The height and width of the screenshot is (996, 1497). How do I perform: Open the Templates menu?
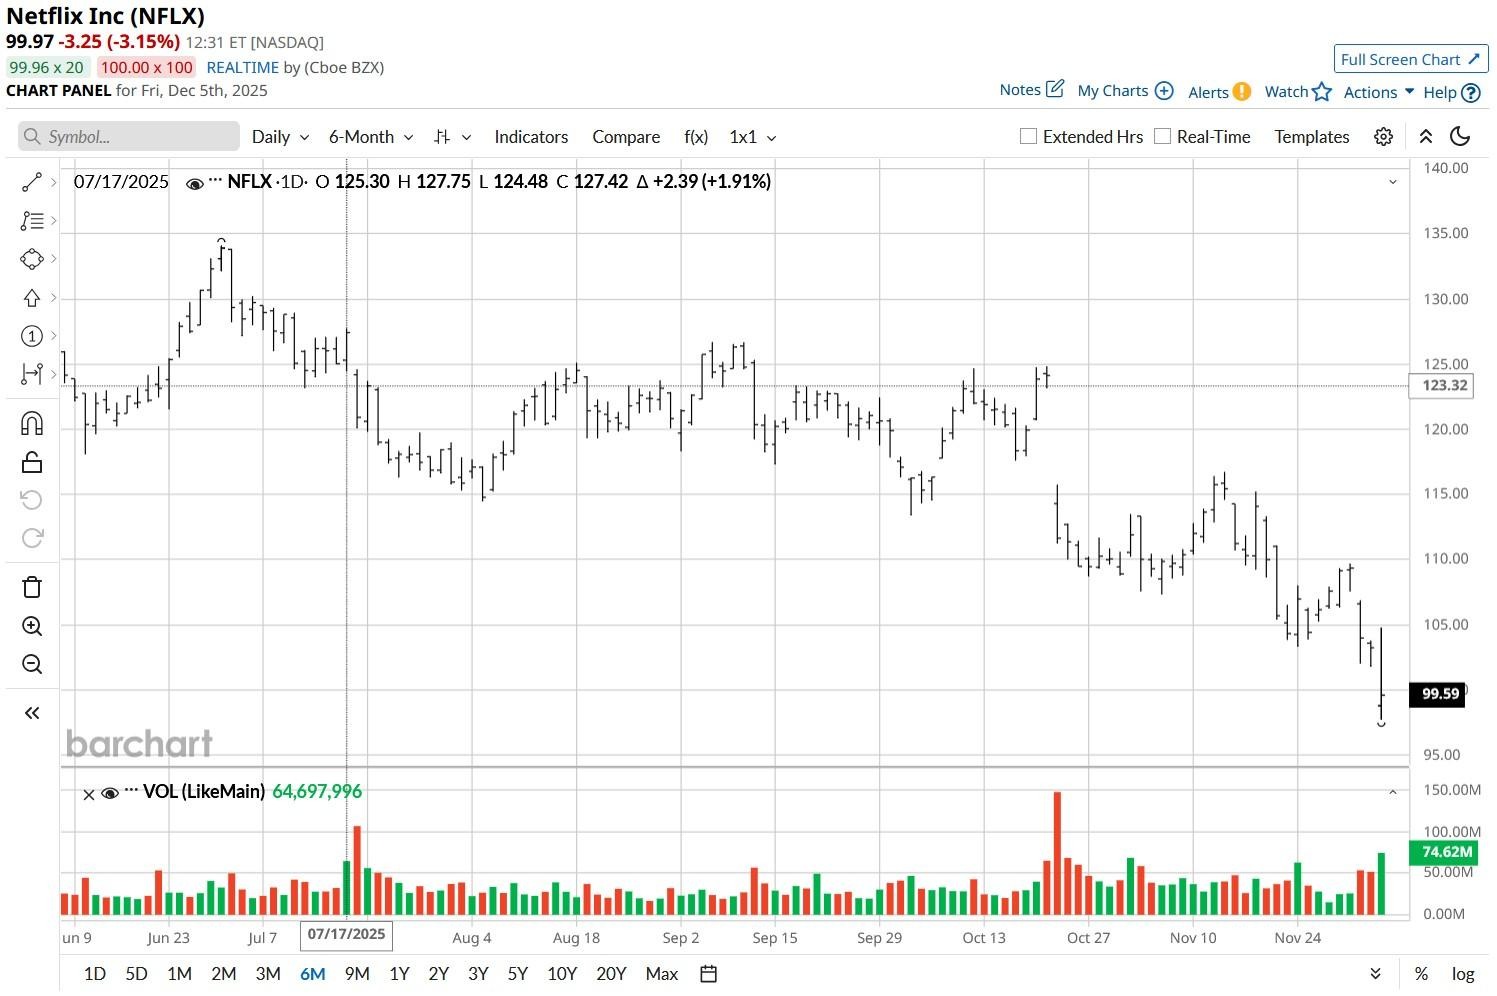click(1312, 137)
